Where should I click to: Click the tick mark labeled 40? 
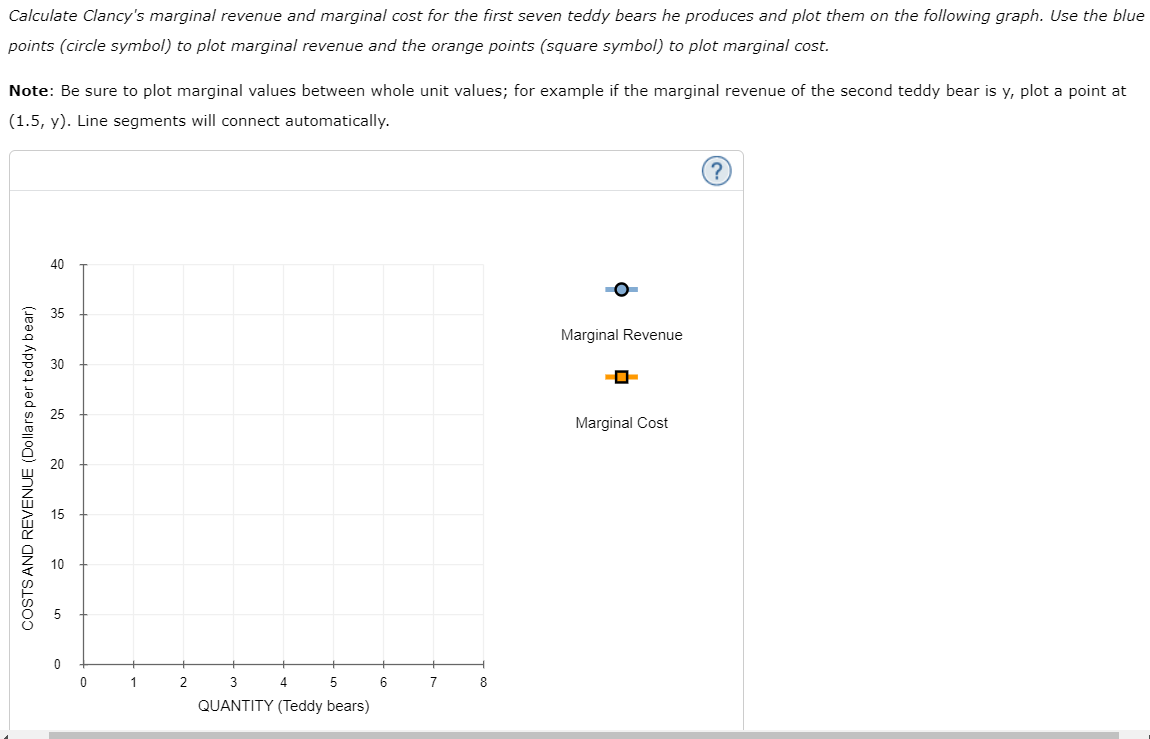(x=83, y=264)
